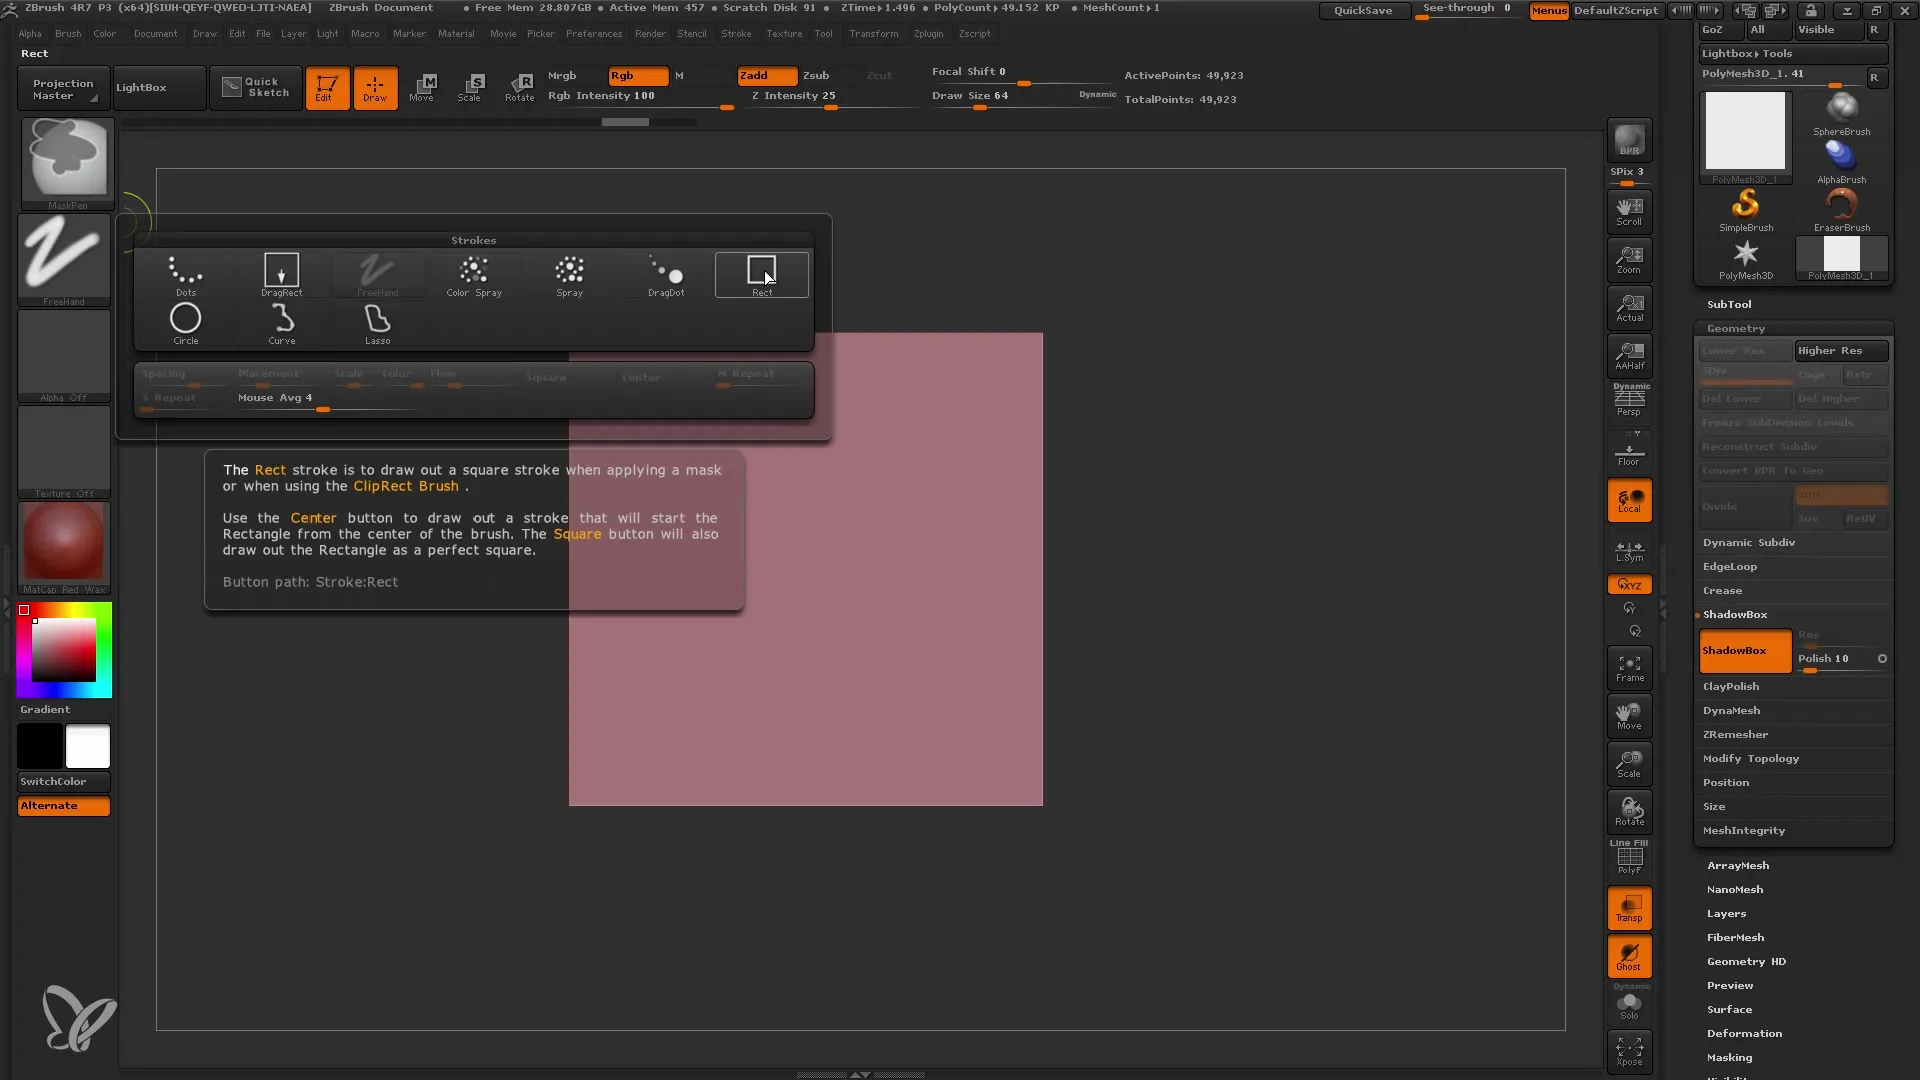The height and width of the screenshot is (1080, 1920).
Task: Click the SwitchColor button
Action: [64, 782]
